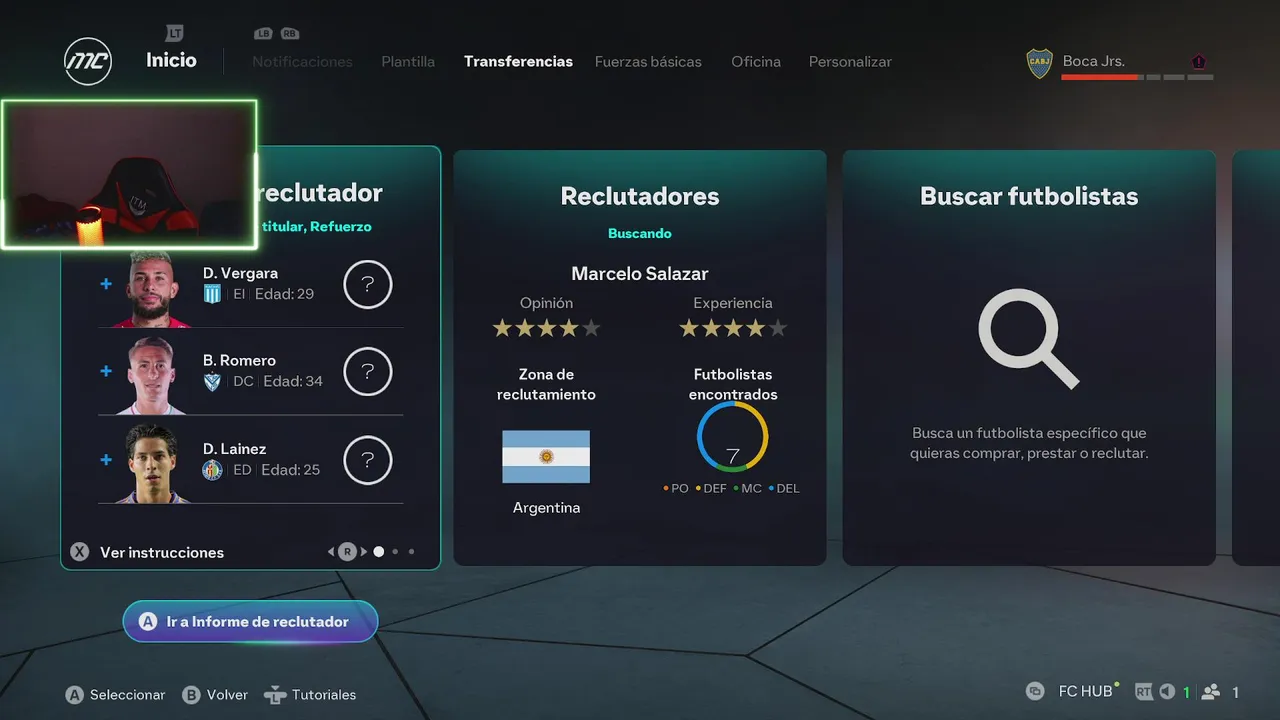The height and width of the screenshot is (720, 1280).
Task: Click the Futbolistas encontrados ring chart
Action: 733,437
